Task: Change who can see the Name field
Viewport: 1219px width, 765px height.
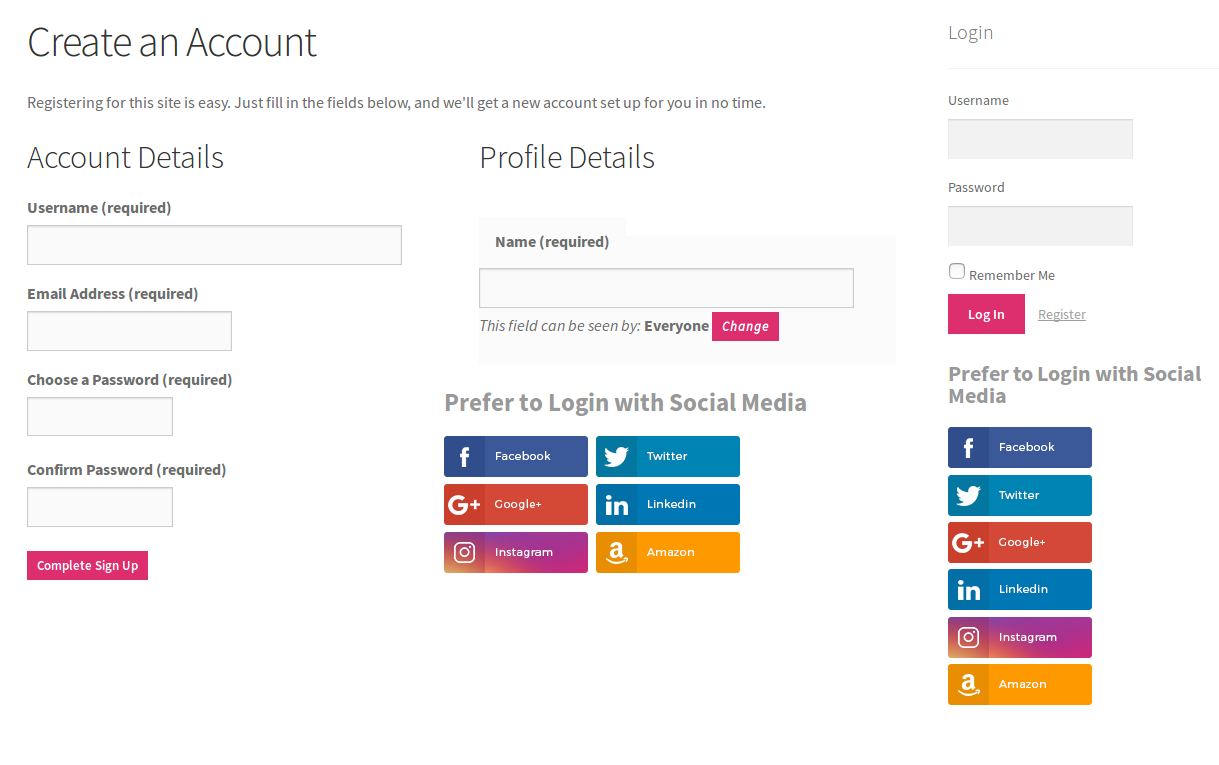Action: 745,327
